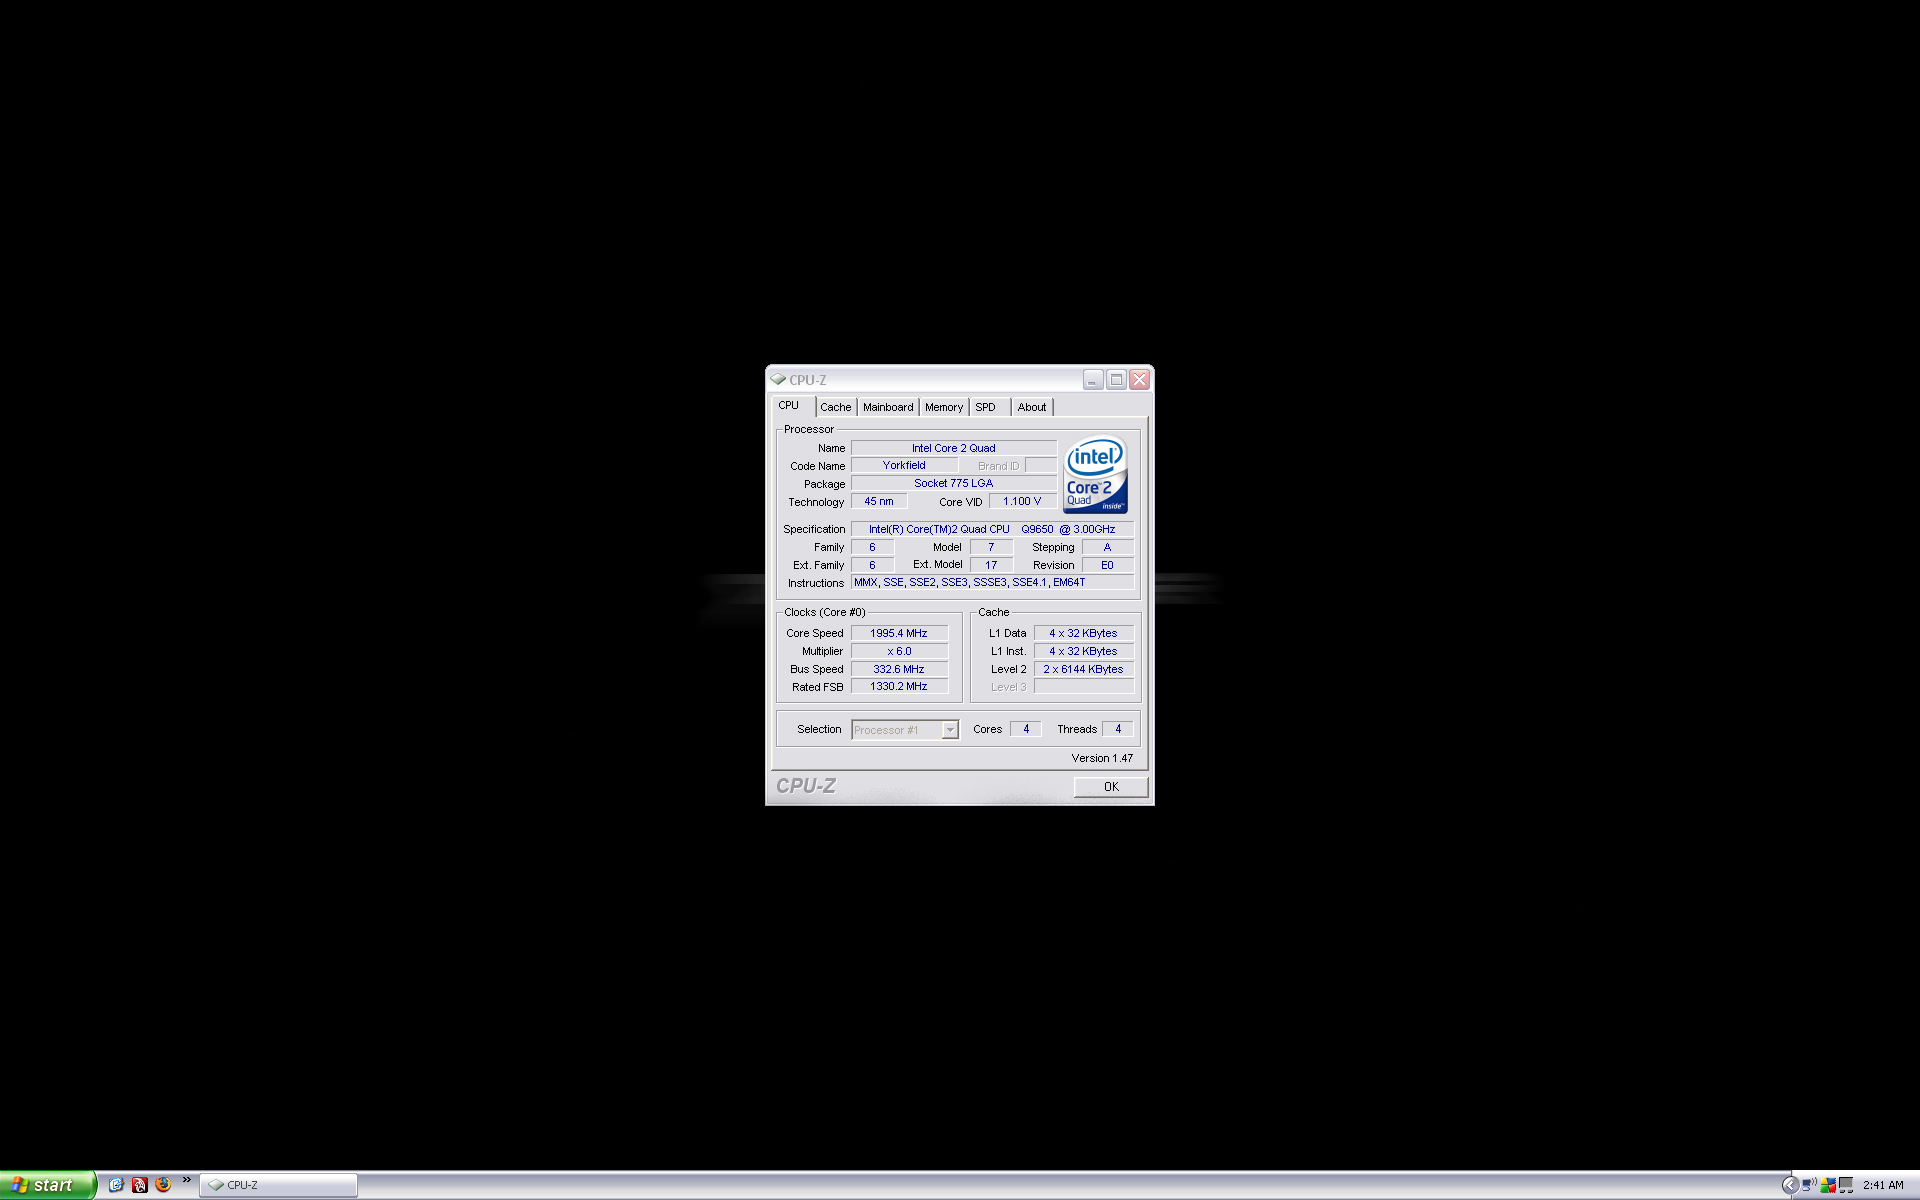Switch to the Mainboard tab
This screenshot has width=1920, height=1200.
click(x=888, y=408)
